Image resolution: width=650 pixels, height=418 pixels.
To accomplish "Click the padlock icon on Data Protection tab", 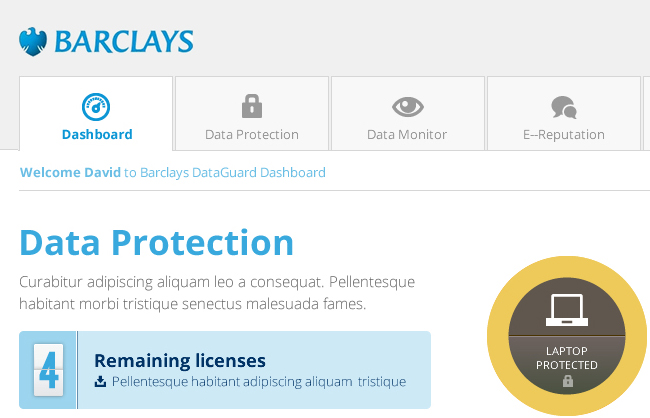I will [251, 106].
